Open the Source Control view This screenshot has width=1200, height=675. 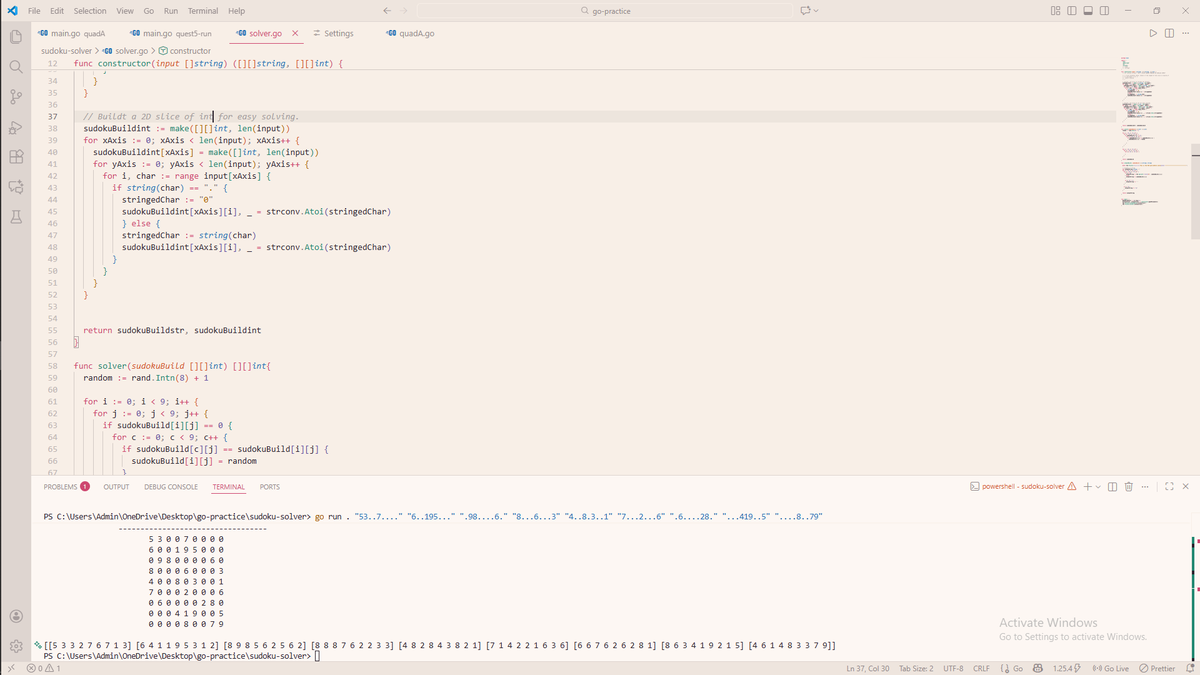coord(15,97)
